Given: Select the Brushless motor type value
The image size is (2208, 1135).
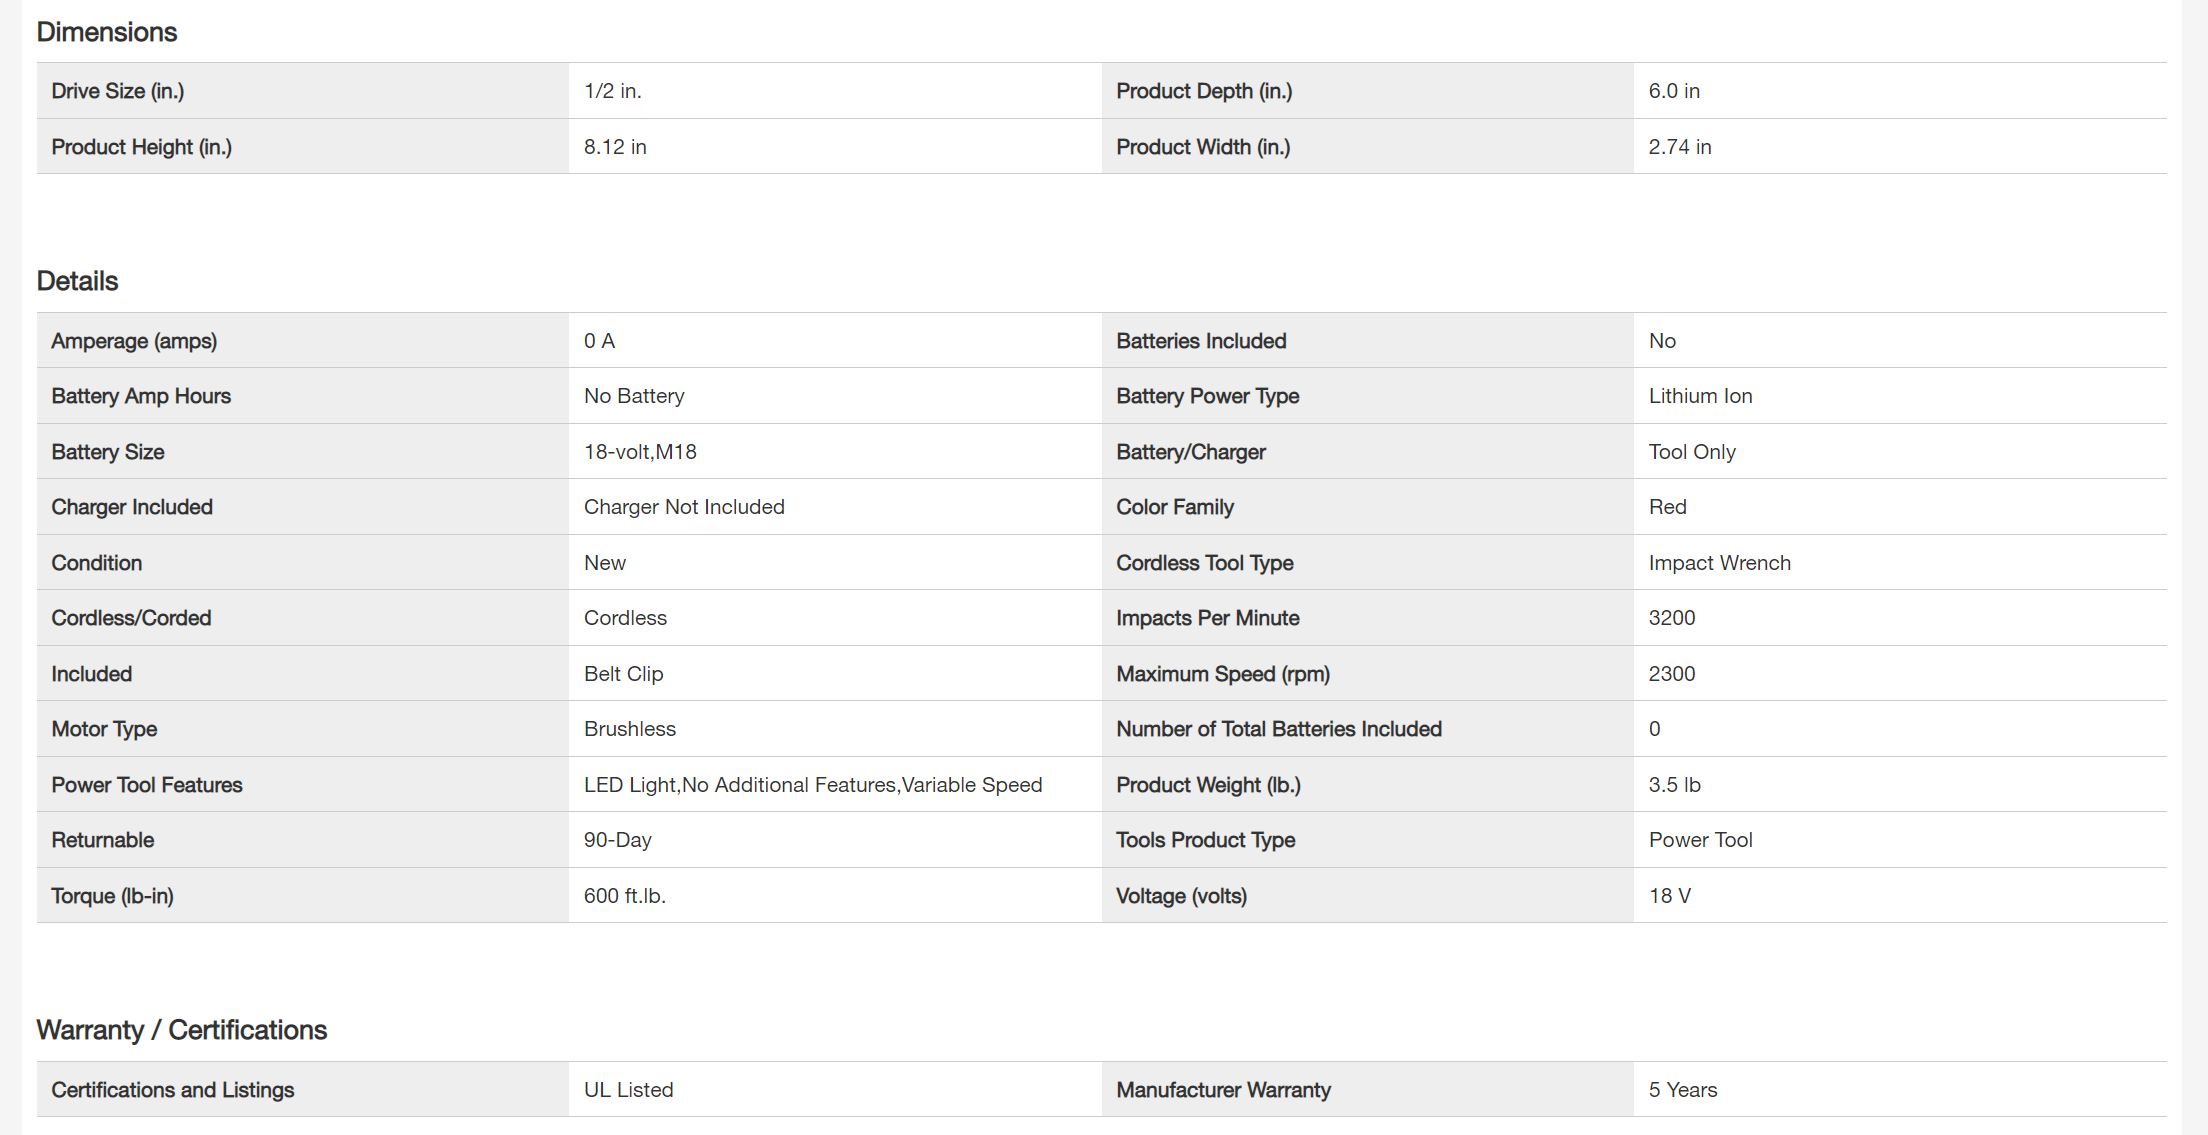Looking at the screenshot, I should click(630, 729).
